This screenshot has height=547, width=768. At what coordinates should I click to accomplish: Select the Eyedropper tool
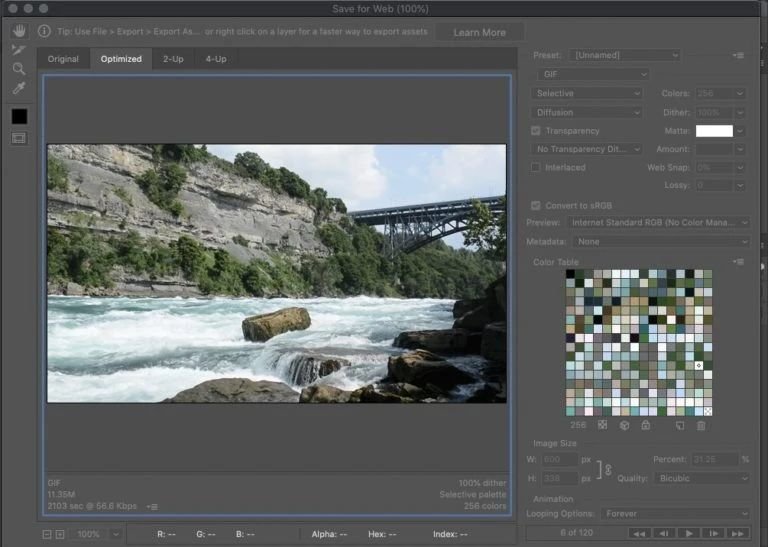(19, 88)
